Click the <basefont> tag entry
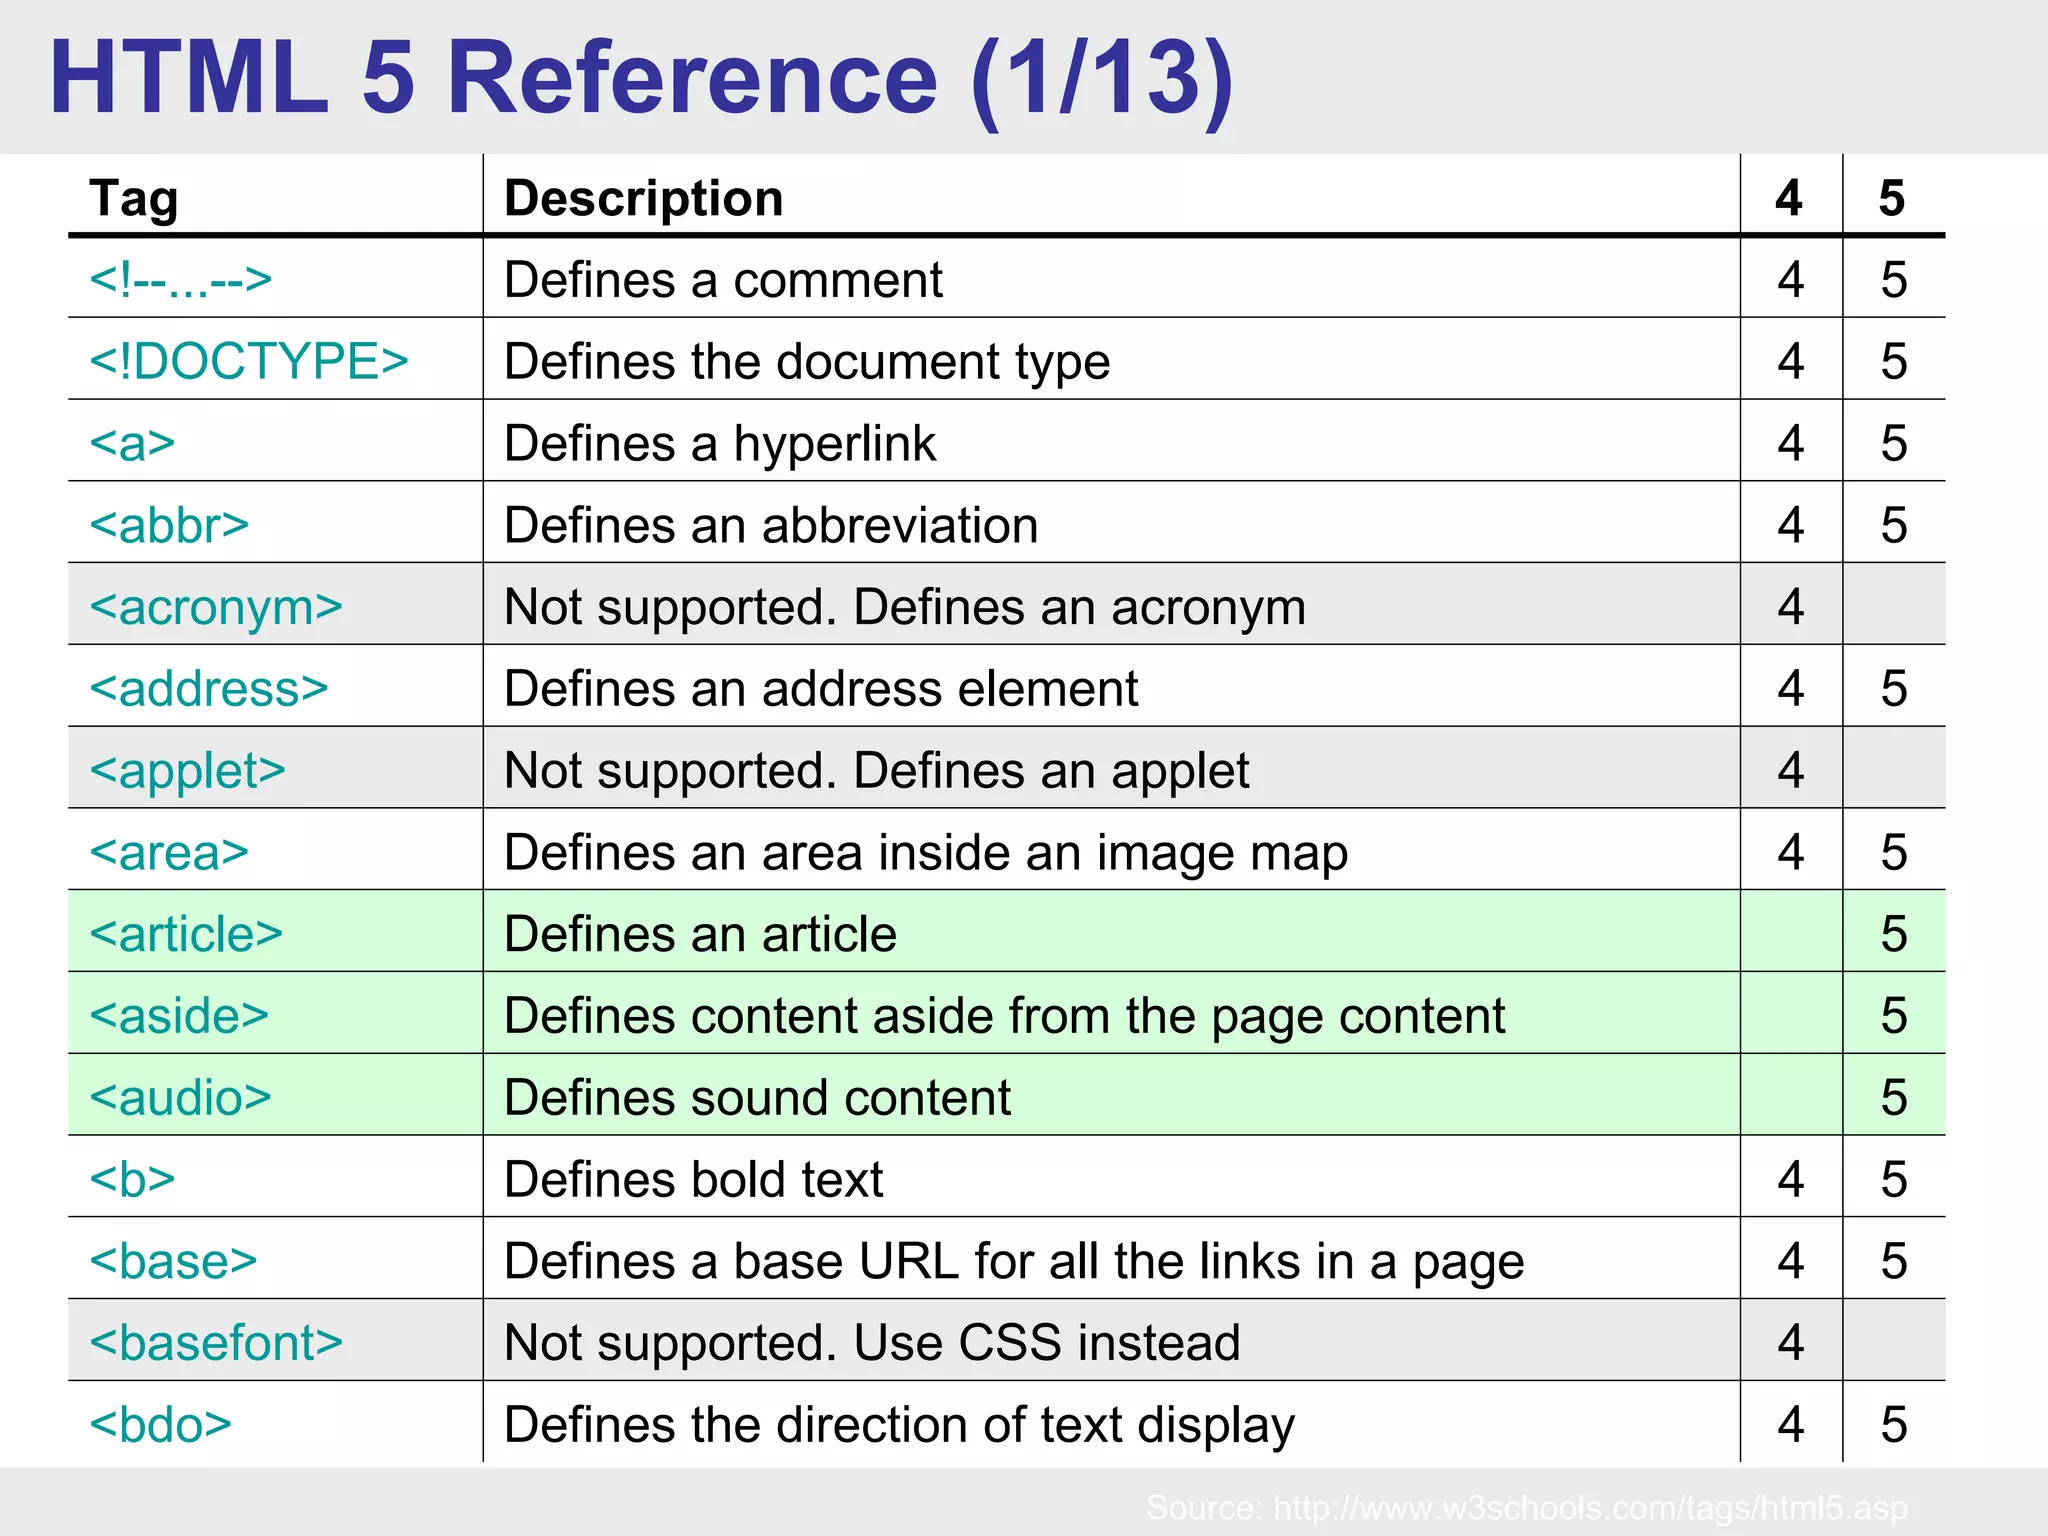 [216, 1343]
